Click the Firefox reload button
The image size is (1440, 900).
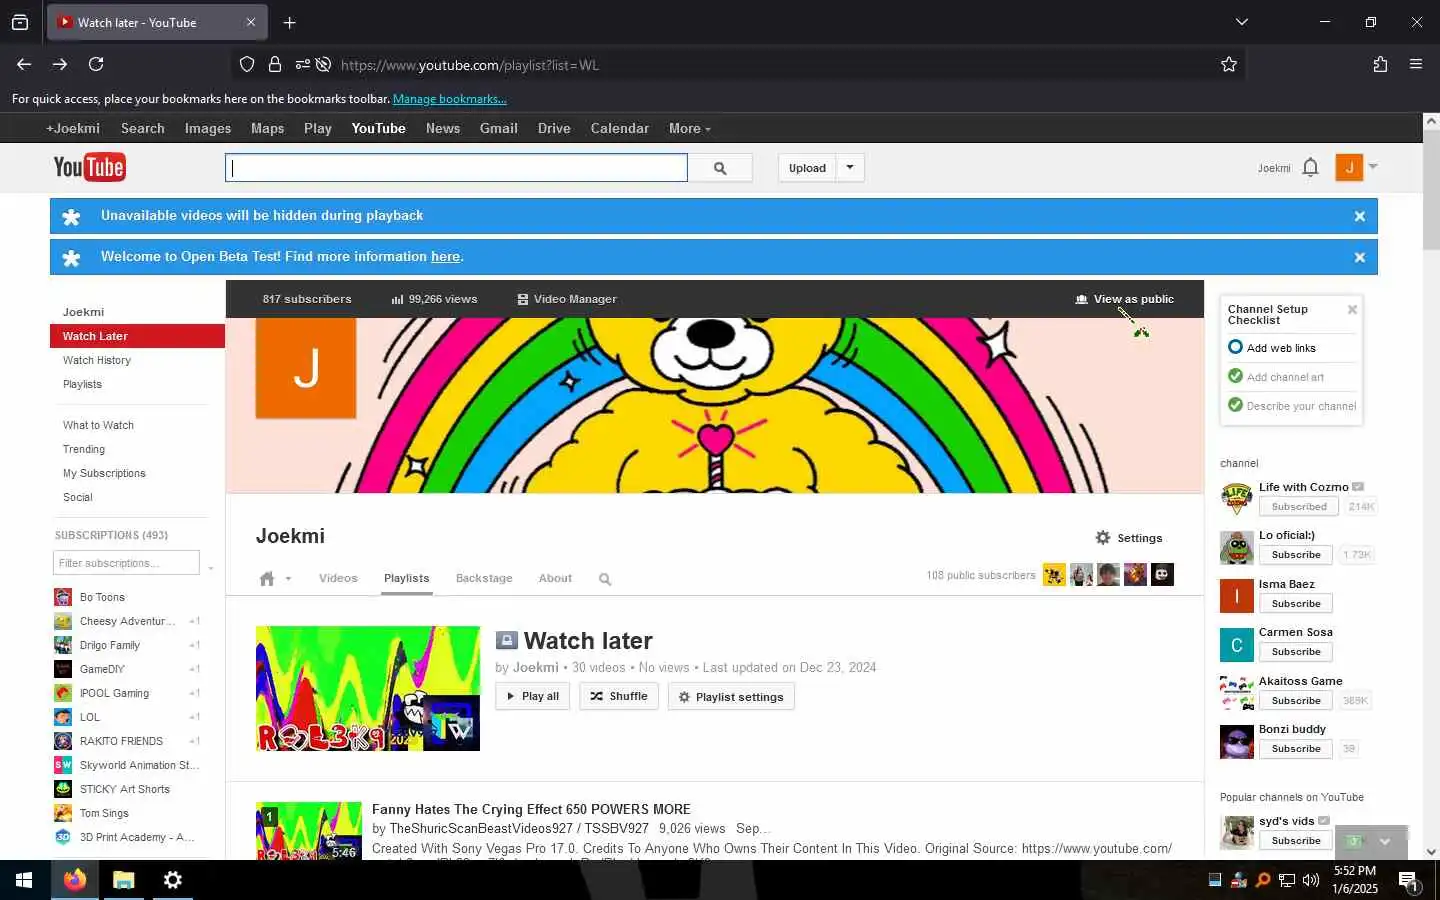(96, 64)
